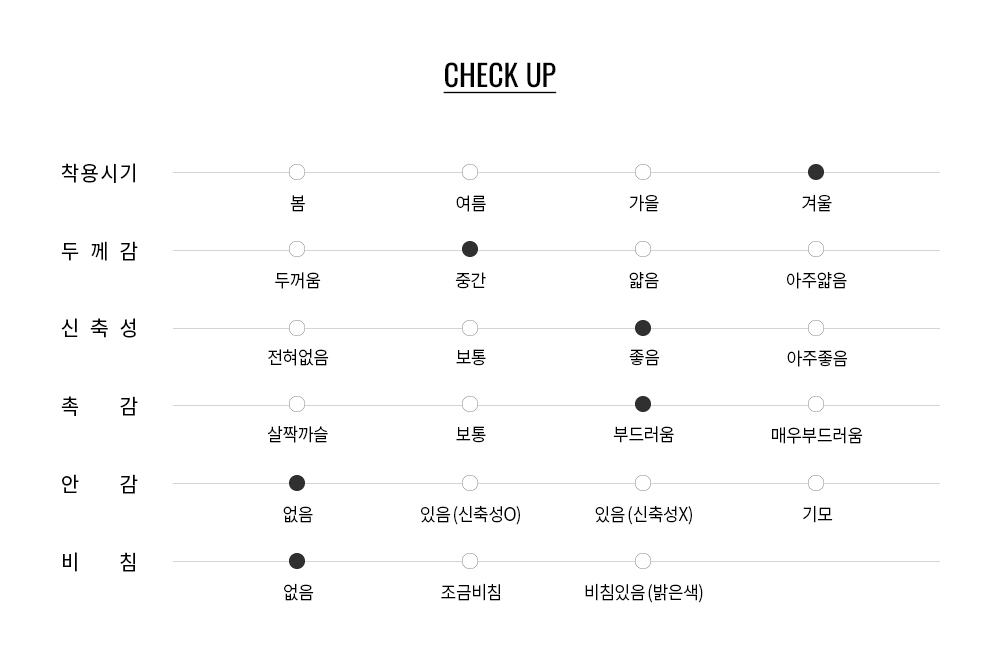Image resolution: width=1000 pixels, height=661 pixels.
Task: Select 전혀없음 elasticity radio circle
Action: (297, 328)
